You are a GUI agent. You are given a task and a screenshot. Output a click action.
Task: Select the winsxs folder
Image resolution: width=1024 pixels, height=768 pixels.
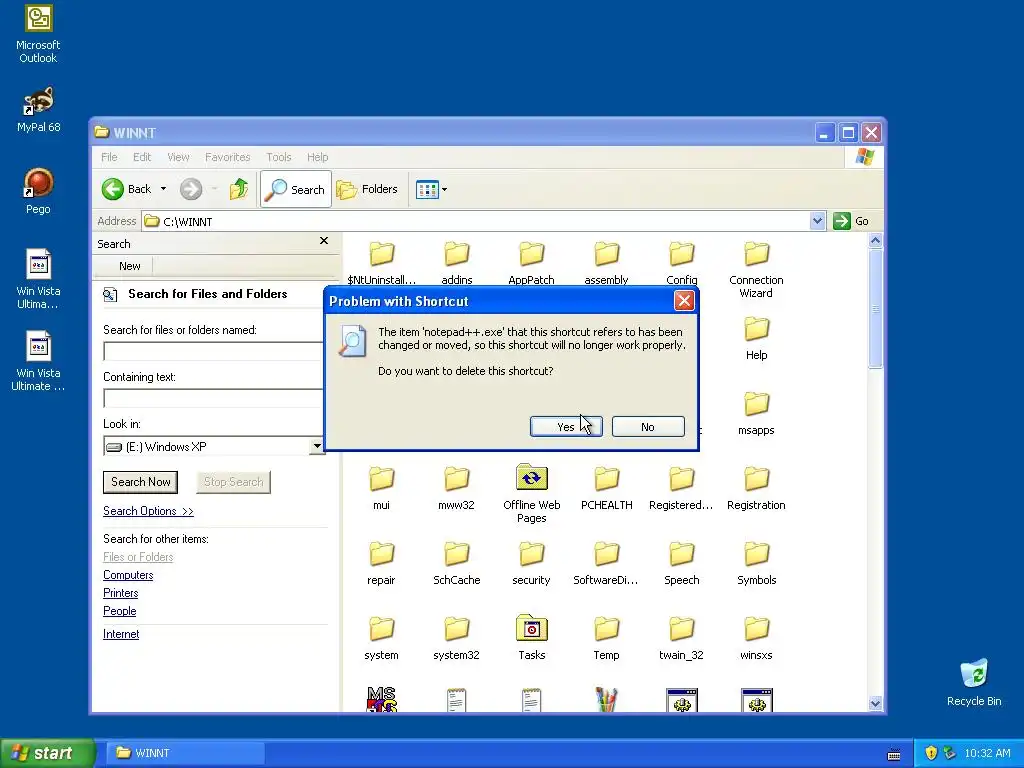(756, 639)
